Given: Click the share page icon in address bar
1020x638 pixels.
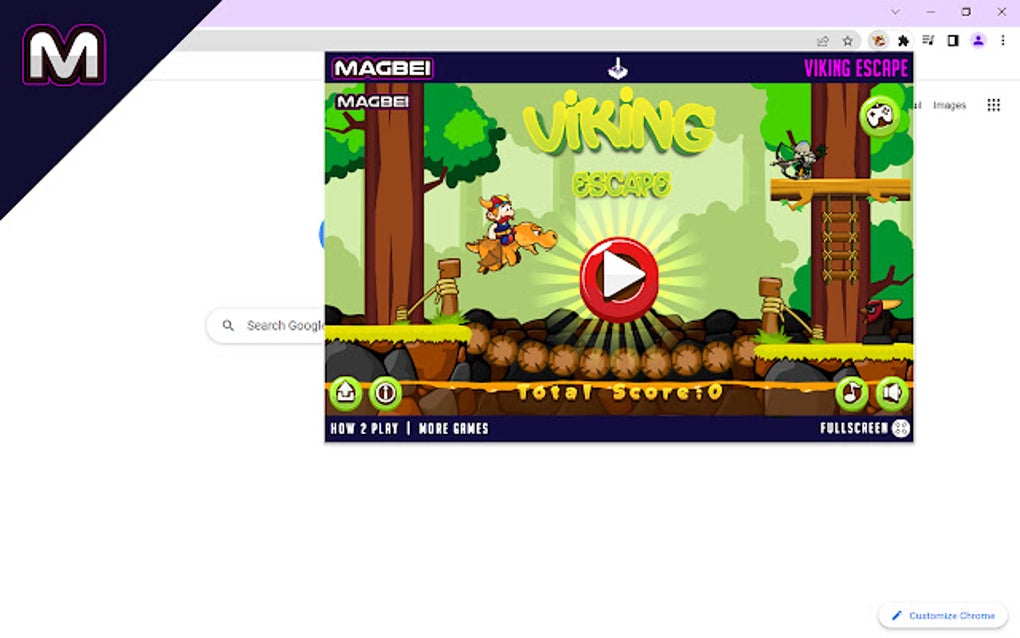Looking at the screenshot, I should click(x=823, y=41).
